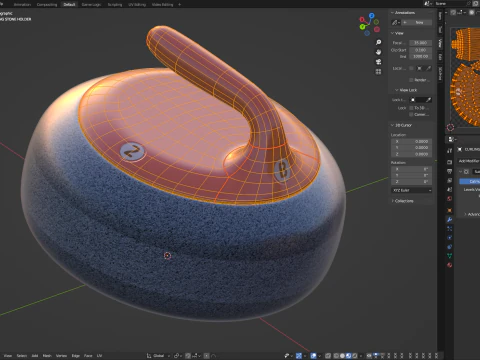Open the World properties tab icon
The image size is (480, 360).
click(x=449, y=199)
